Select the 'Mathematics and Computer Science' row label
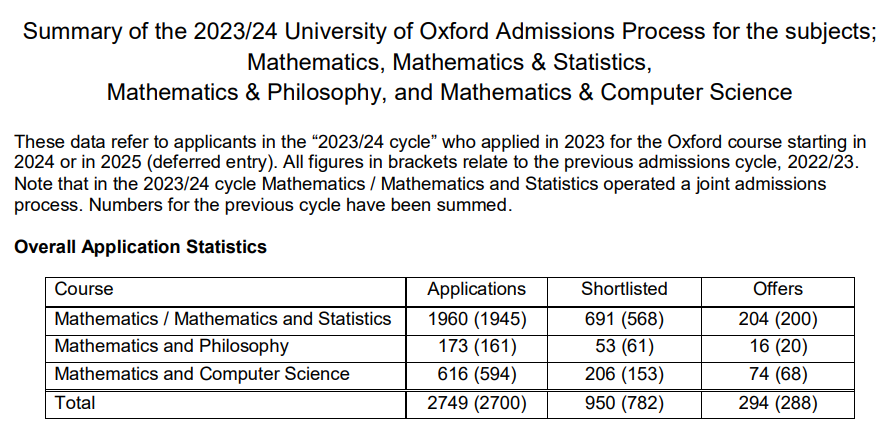The height and width of the screenshot is (431, 894). pyautogui.click(x=202, y=374)
